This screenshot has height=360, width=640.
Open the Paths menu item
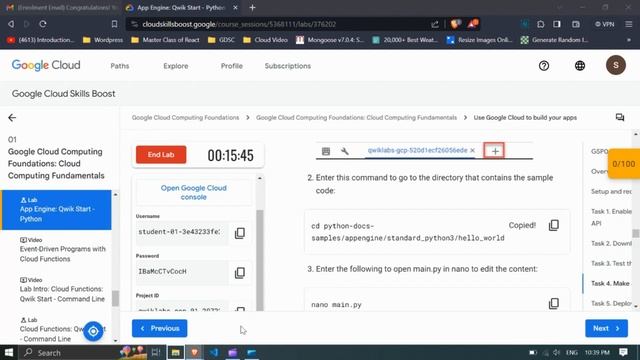[120, 66]
